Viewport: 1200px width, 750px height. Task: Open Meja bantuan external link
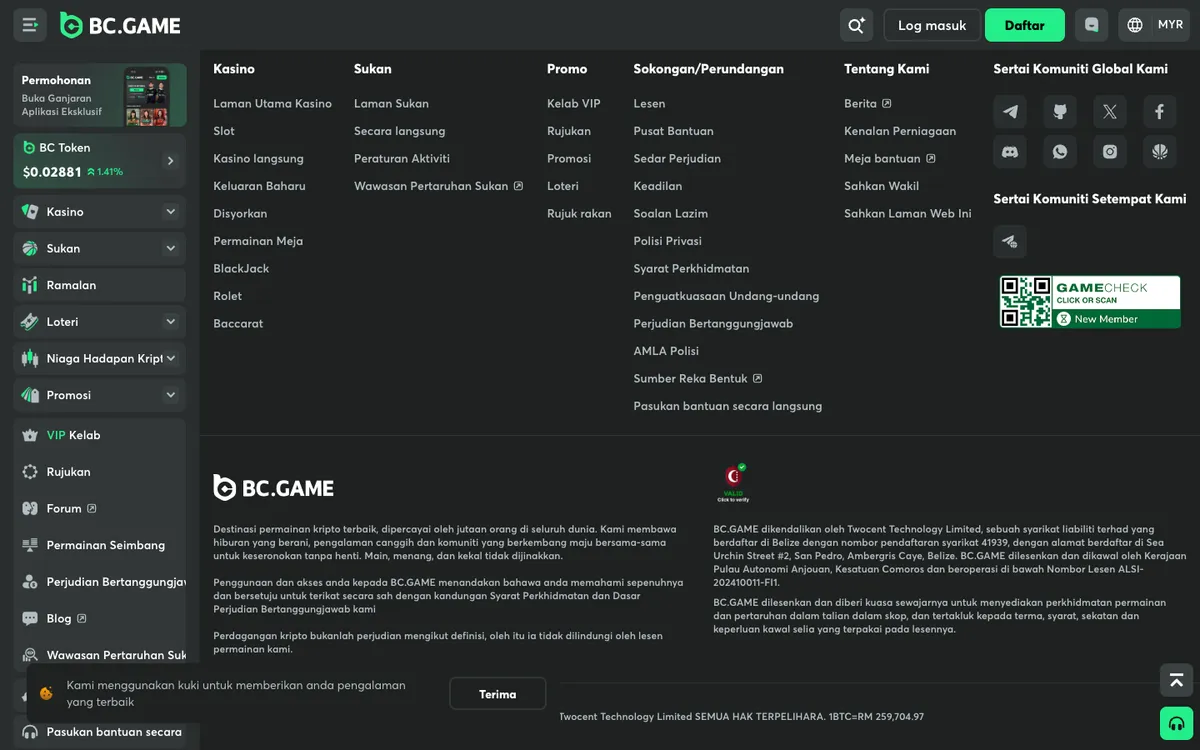tap(890, 159)
